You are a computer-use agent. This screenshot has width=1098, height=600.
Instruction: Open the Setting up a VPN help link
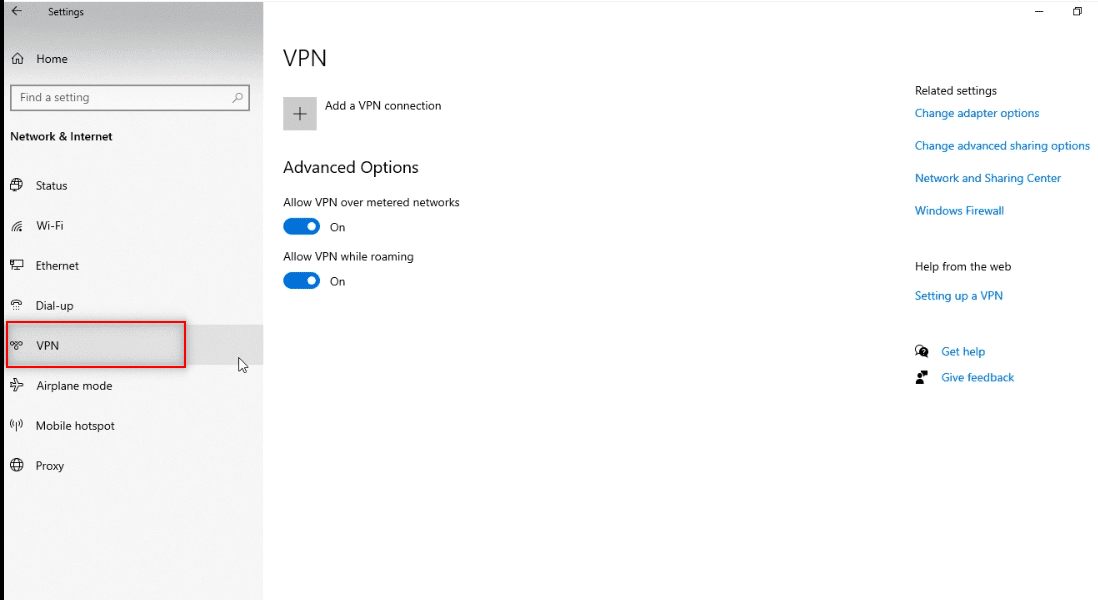click(x=959, y=295)
